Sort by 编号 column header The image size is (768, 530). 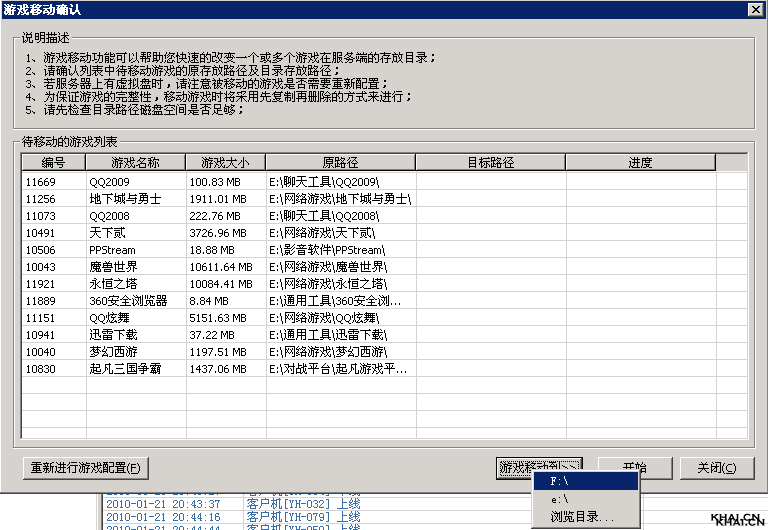pyautogui.click(x=54, y=163)
